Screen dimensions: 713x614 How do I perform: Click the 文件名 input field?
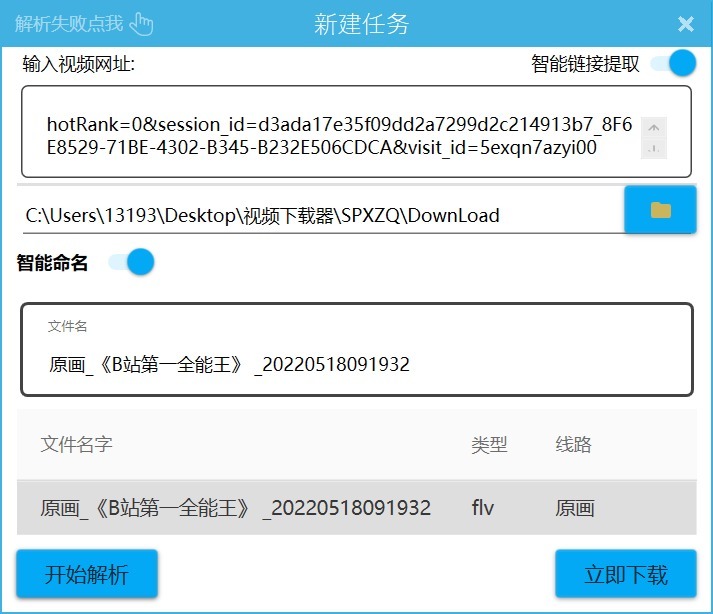pos(355,364)
